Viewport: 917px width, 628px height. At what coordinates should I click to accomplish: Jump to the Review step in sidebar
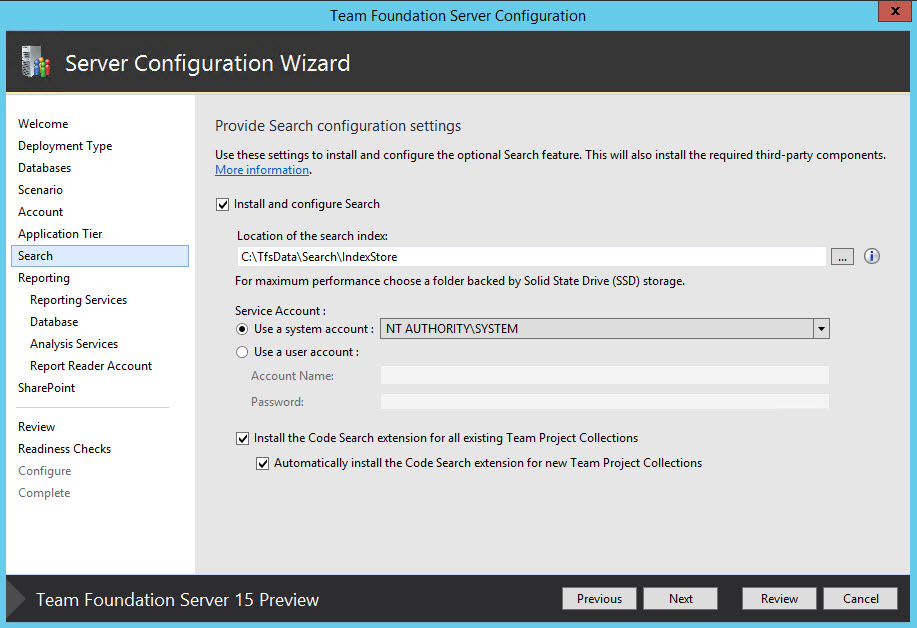coord(36,427)
